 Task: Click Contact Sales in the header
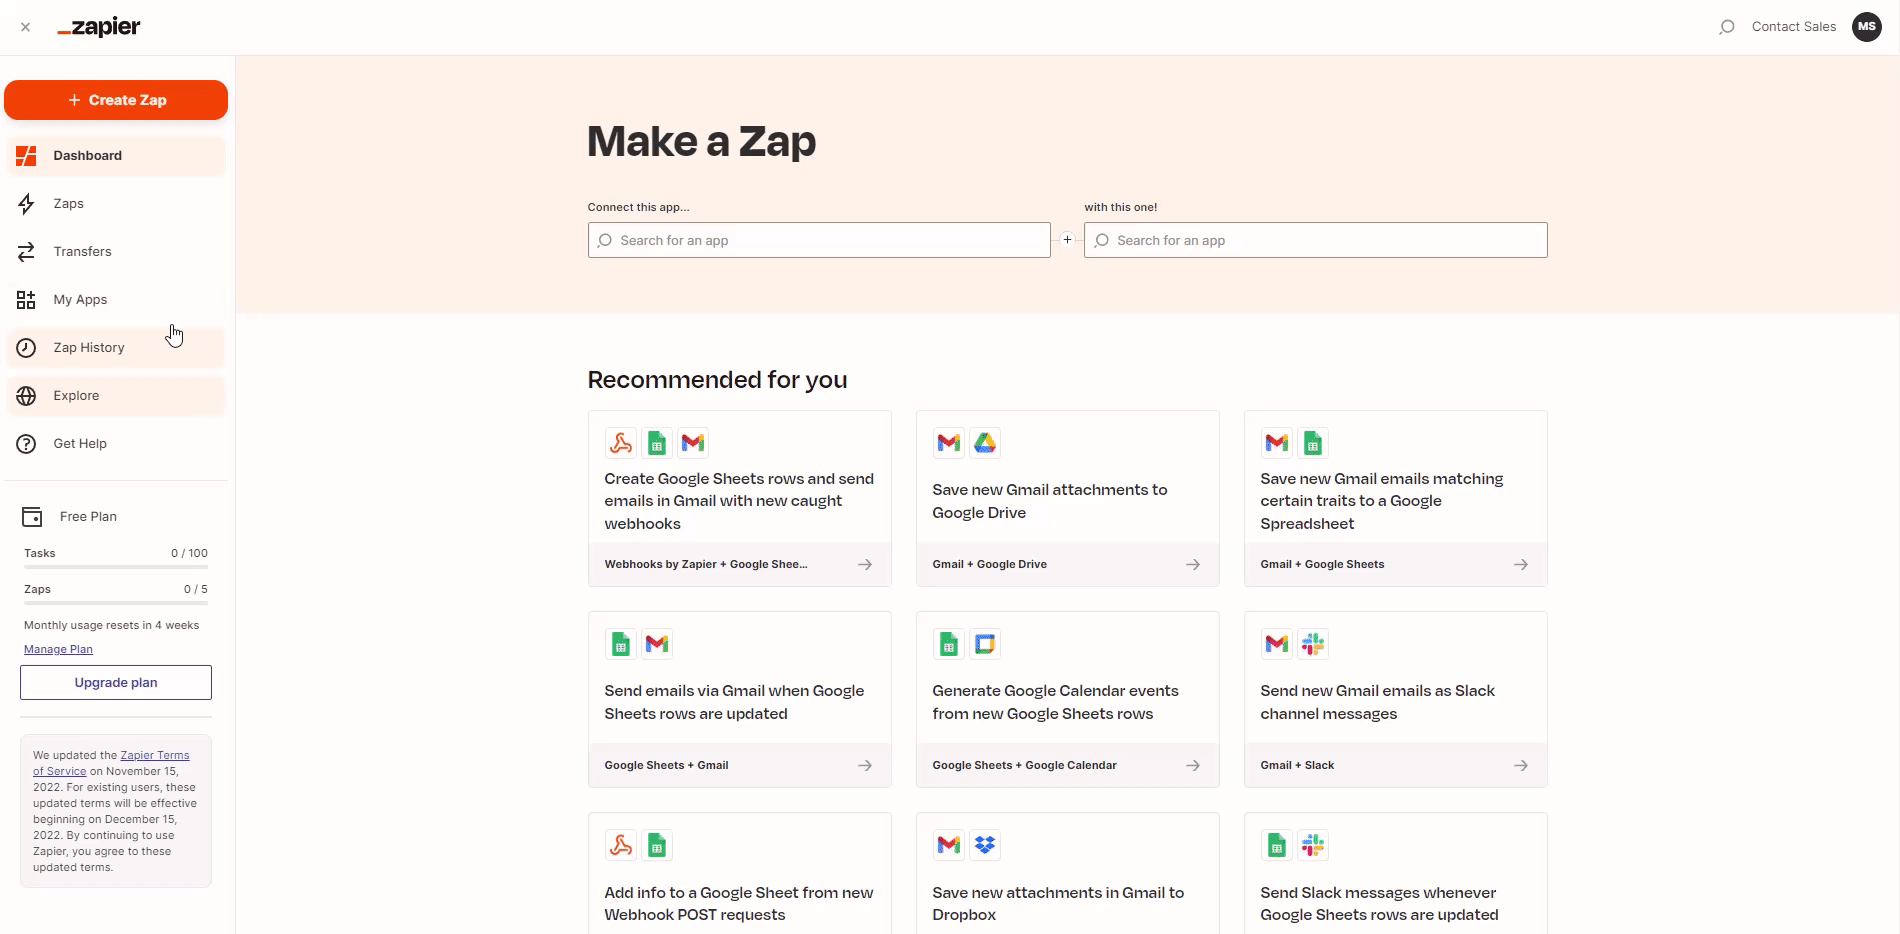1793,27
